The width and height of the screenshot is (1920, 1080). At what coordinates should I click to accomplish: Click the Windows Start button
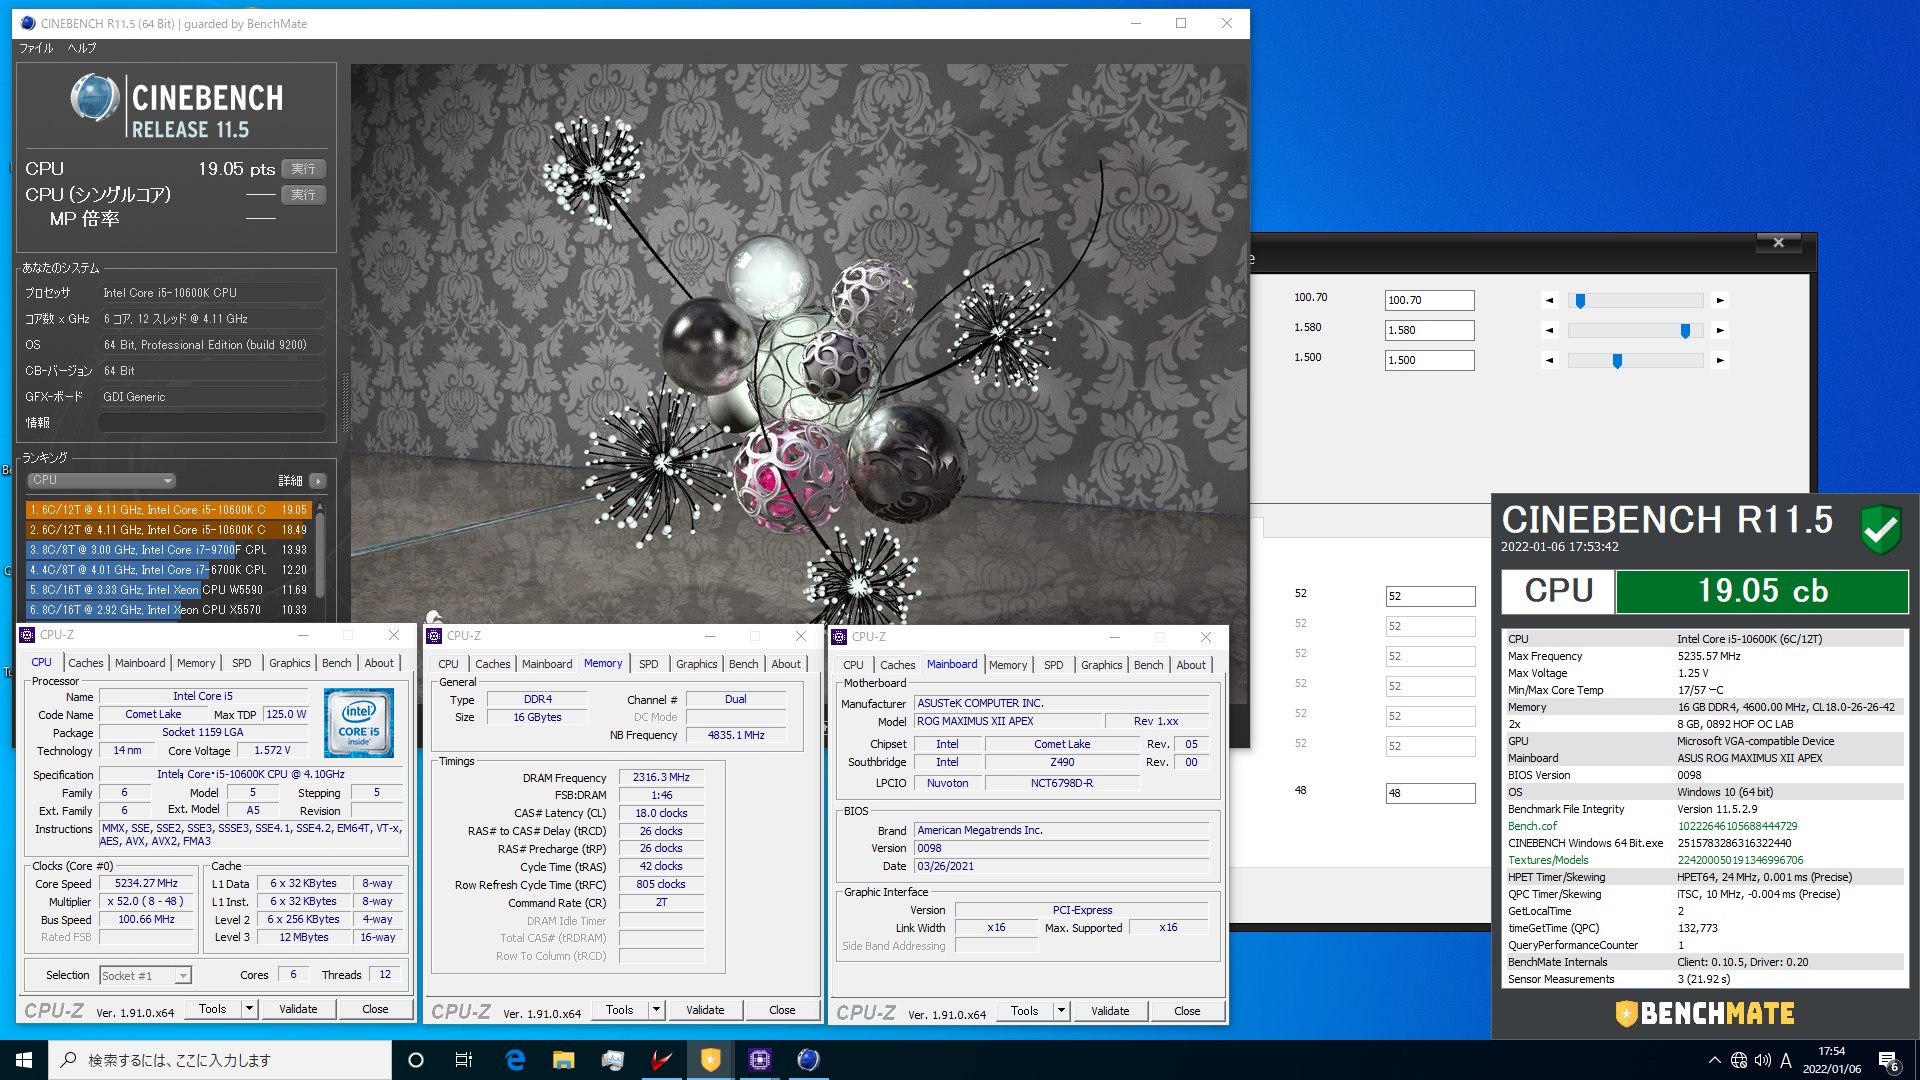pyautogui.click(x=24, y=1060)
